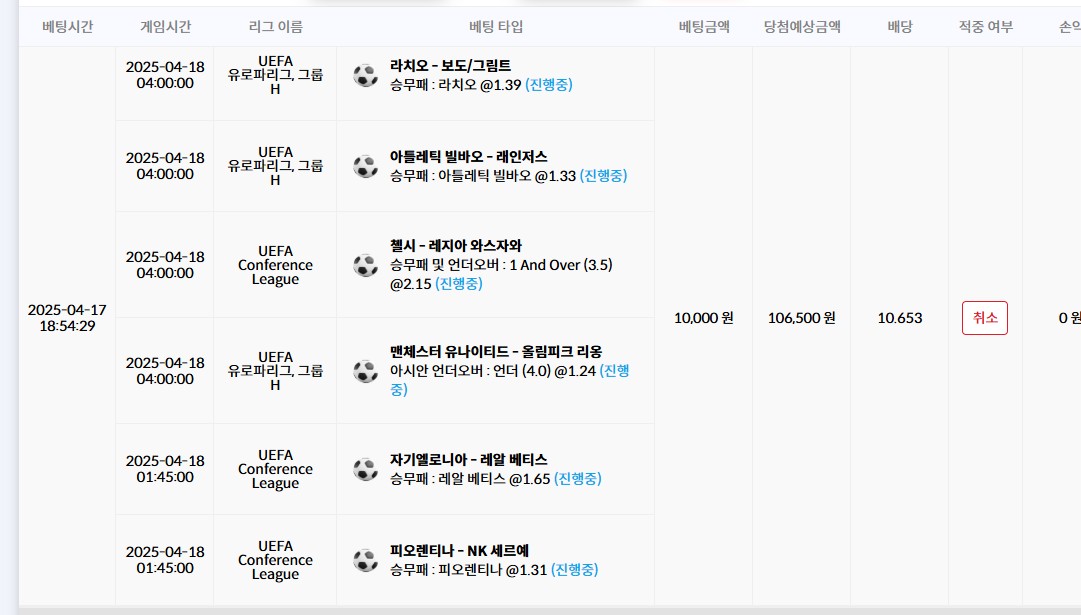1081x615 pixels.
Task: Click soccer ball icon for 피오렌티나 - NK 세르예
Action: coord(365,560)
